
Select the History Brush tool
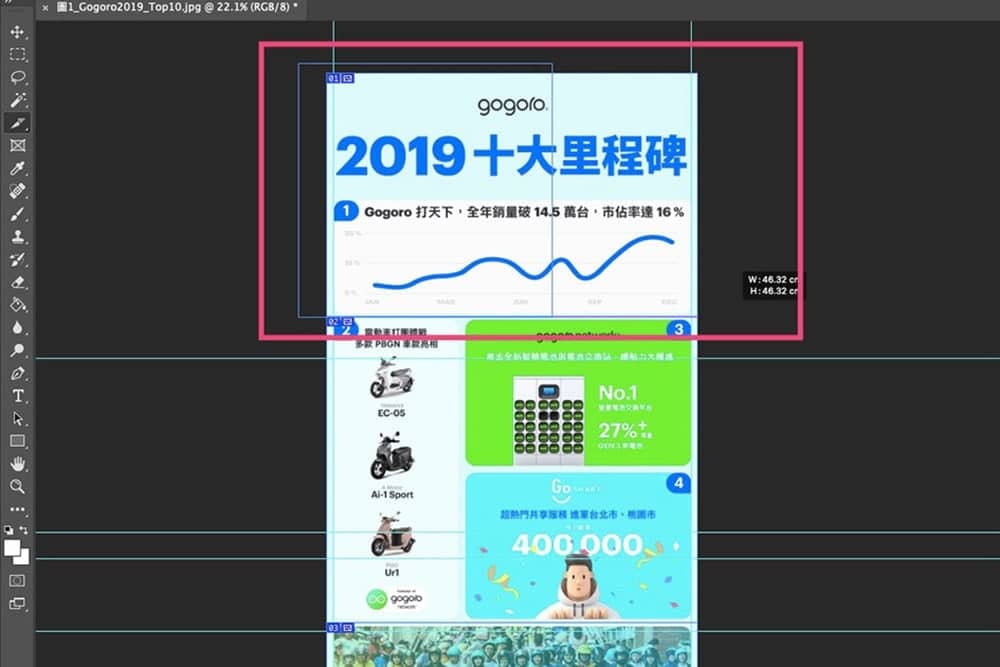click(17, 260)
